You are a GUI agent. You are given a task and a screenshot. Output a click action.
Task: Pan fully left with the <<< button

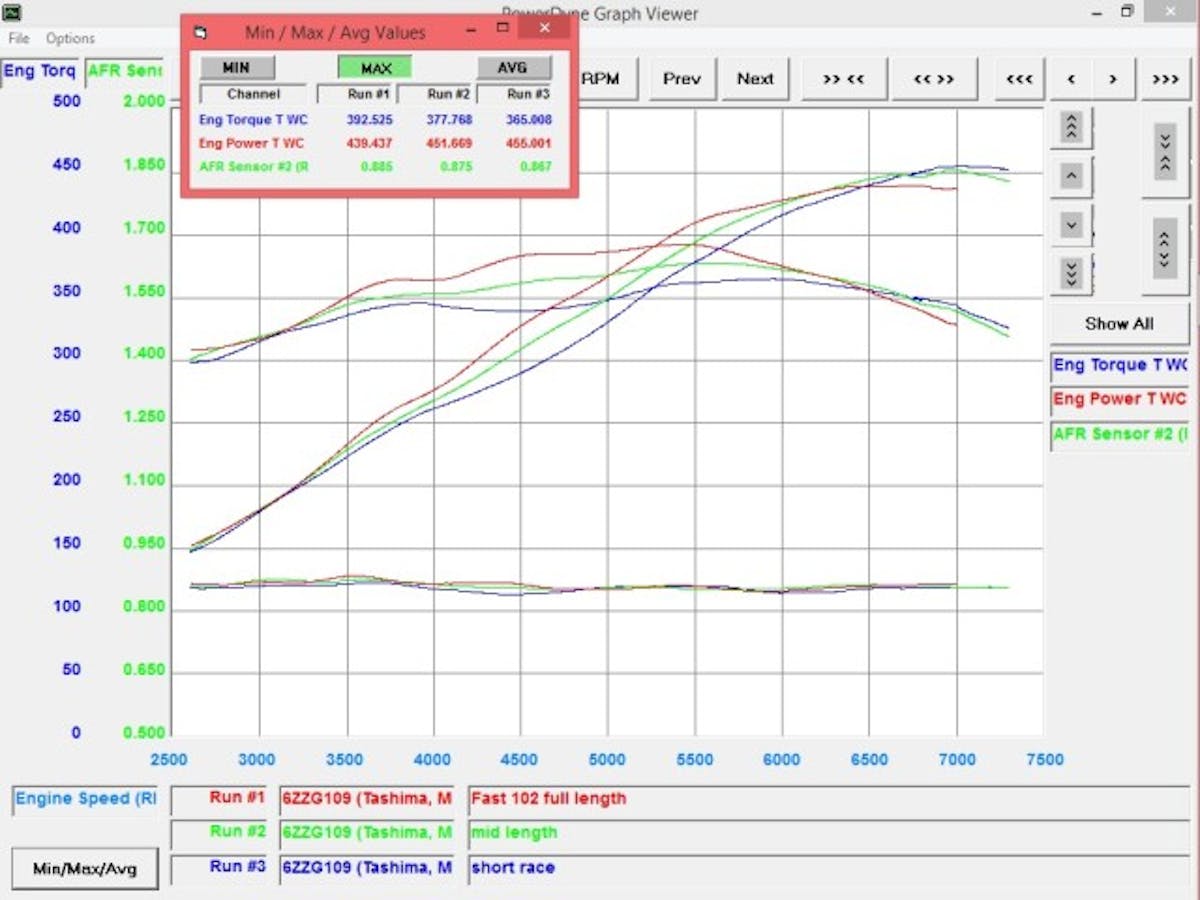tap(1019, 79)
